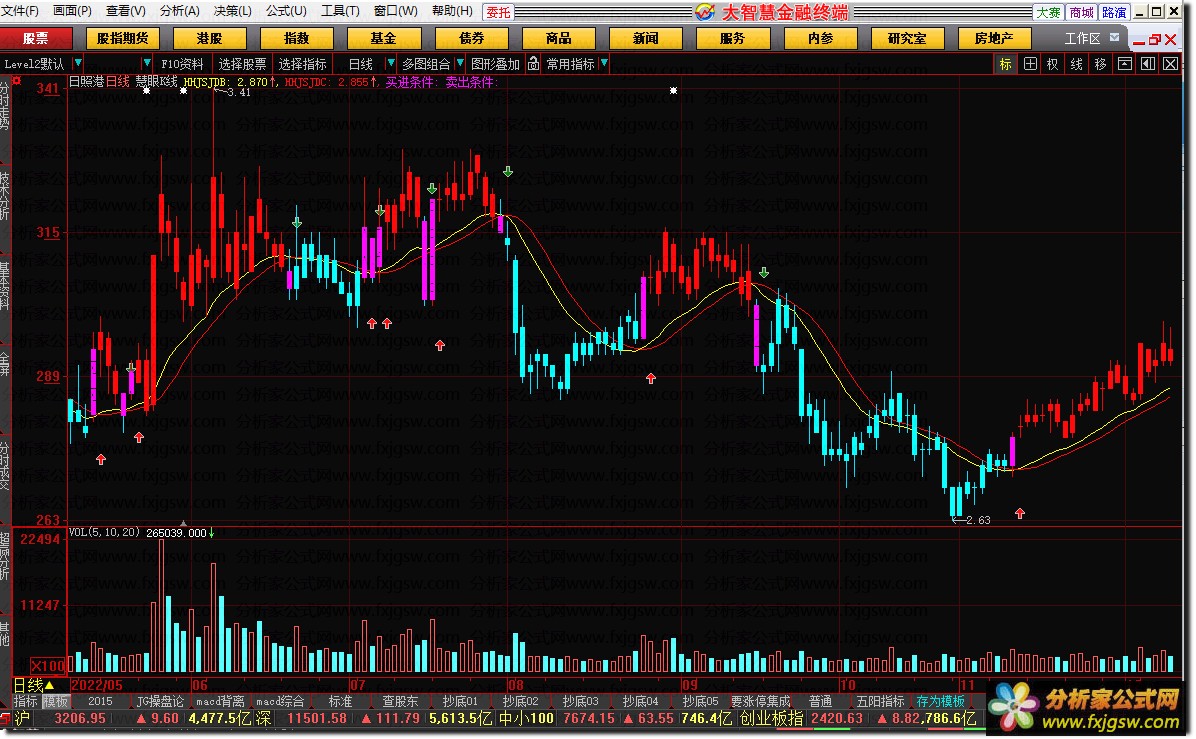Select the 商品 tab
The height and width of the screenshot is (739, 1196).
[x=558, y=38]
